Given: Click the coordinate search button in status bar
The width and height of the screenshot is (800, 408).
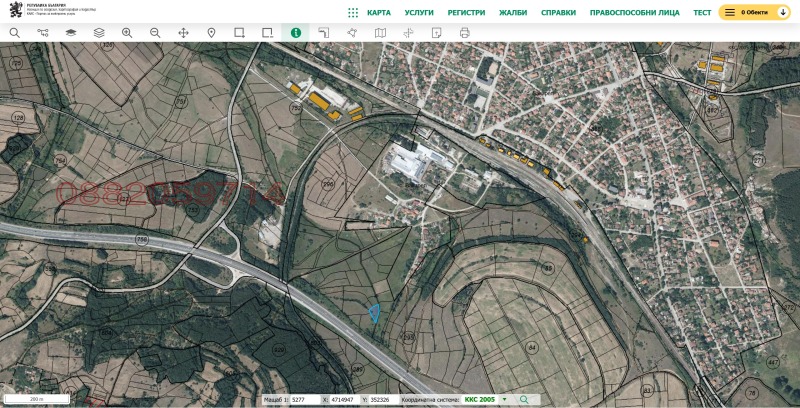Looking at the screenshot, I should [523, 400].
